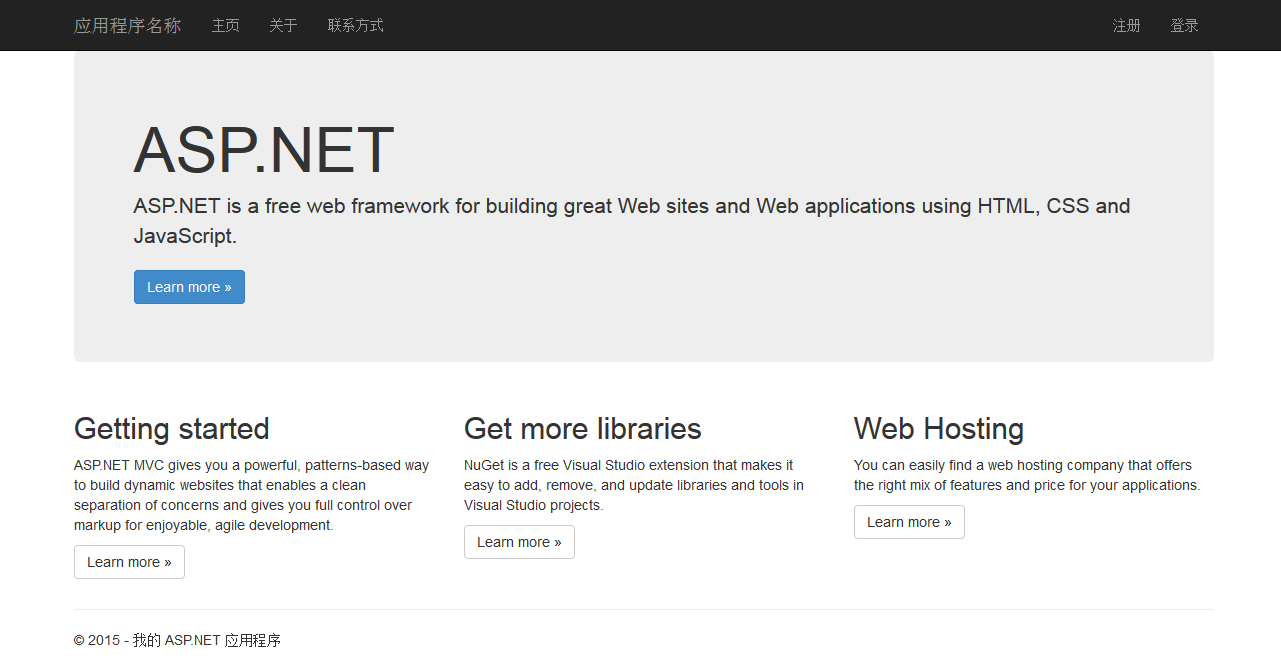Click the large ASP.NET heading
This screenshot has width=1281, height=664.
(264, 151)
